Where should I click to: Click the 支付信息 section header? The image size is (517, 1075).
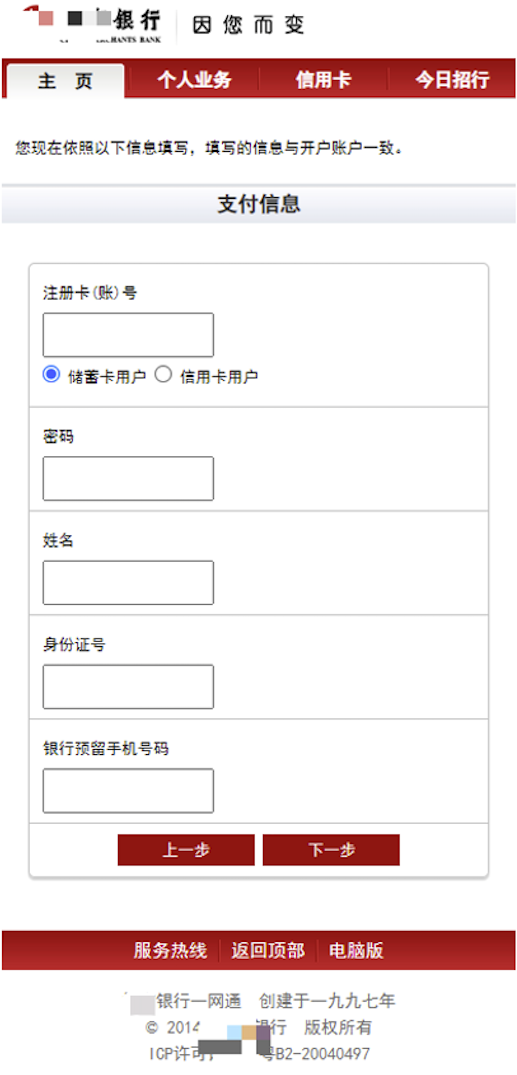point(258,204)
